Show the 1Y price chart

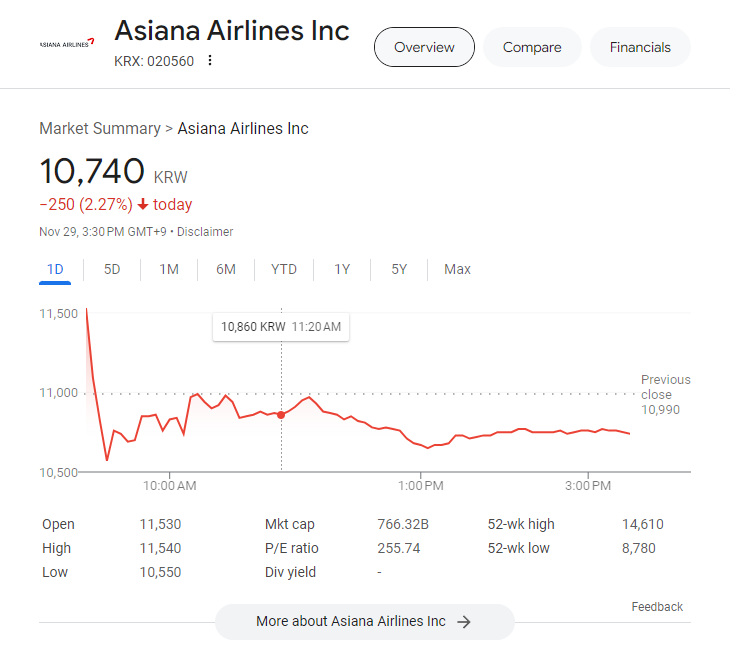pyautogui.click(x=342, y=269)
